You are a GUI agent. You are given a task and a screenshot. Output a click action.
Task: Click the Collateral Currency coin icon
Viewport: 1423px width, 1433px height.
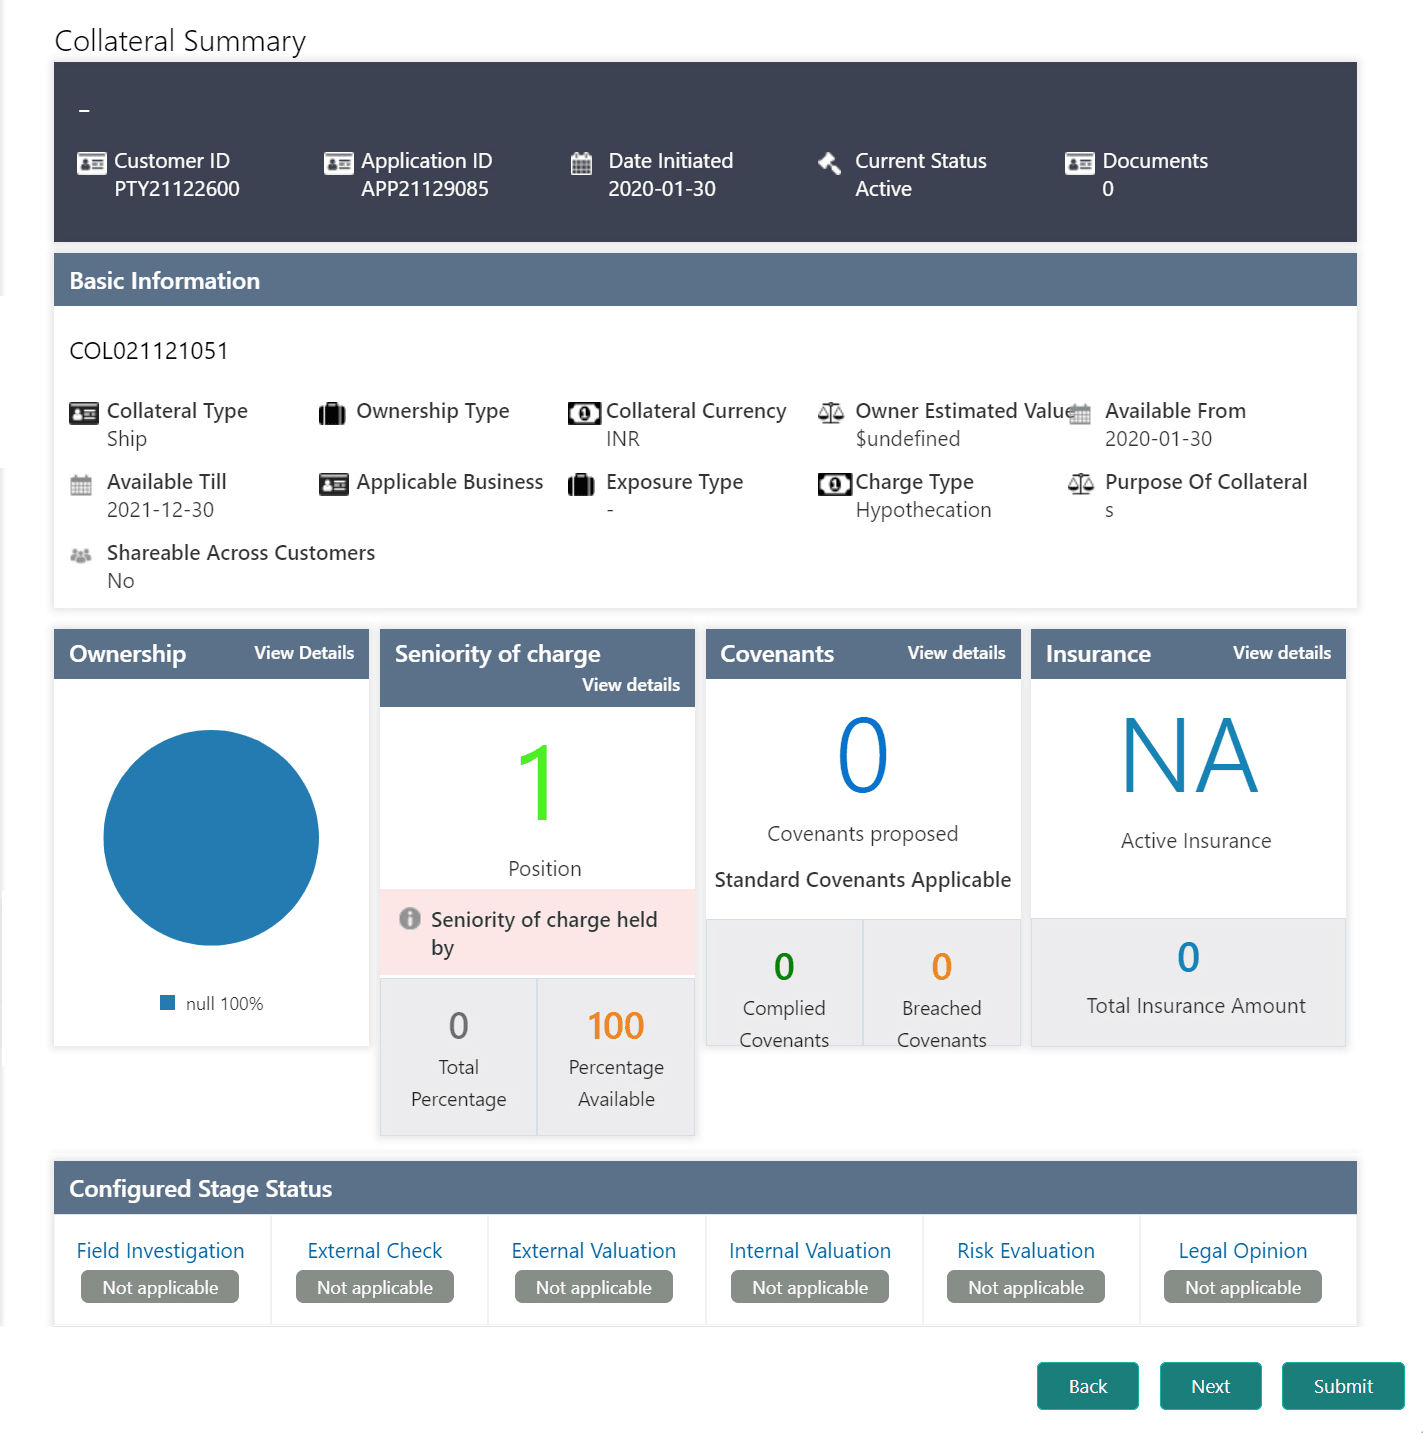(x=584, y=412)
